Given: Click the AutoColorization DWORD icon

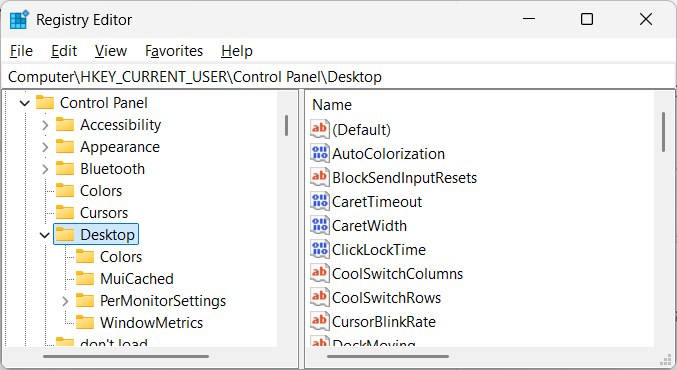Looking at the screenshot, I should [x=320, y=154].
